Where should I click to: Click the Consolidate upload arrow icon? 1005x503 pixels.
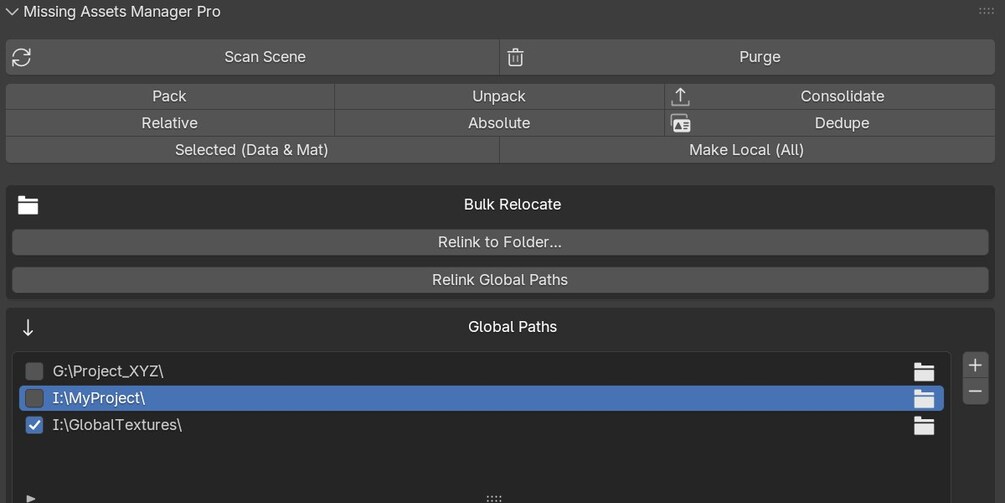coord(680,97)
